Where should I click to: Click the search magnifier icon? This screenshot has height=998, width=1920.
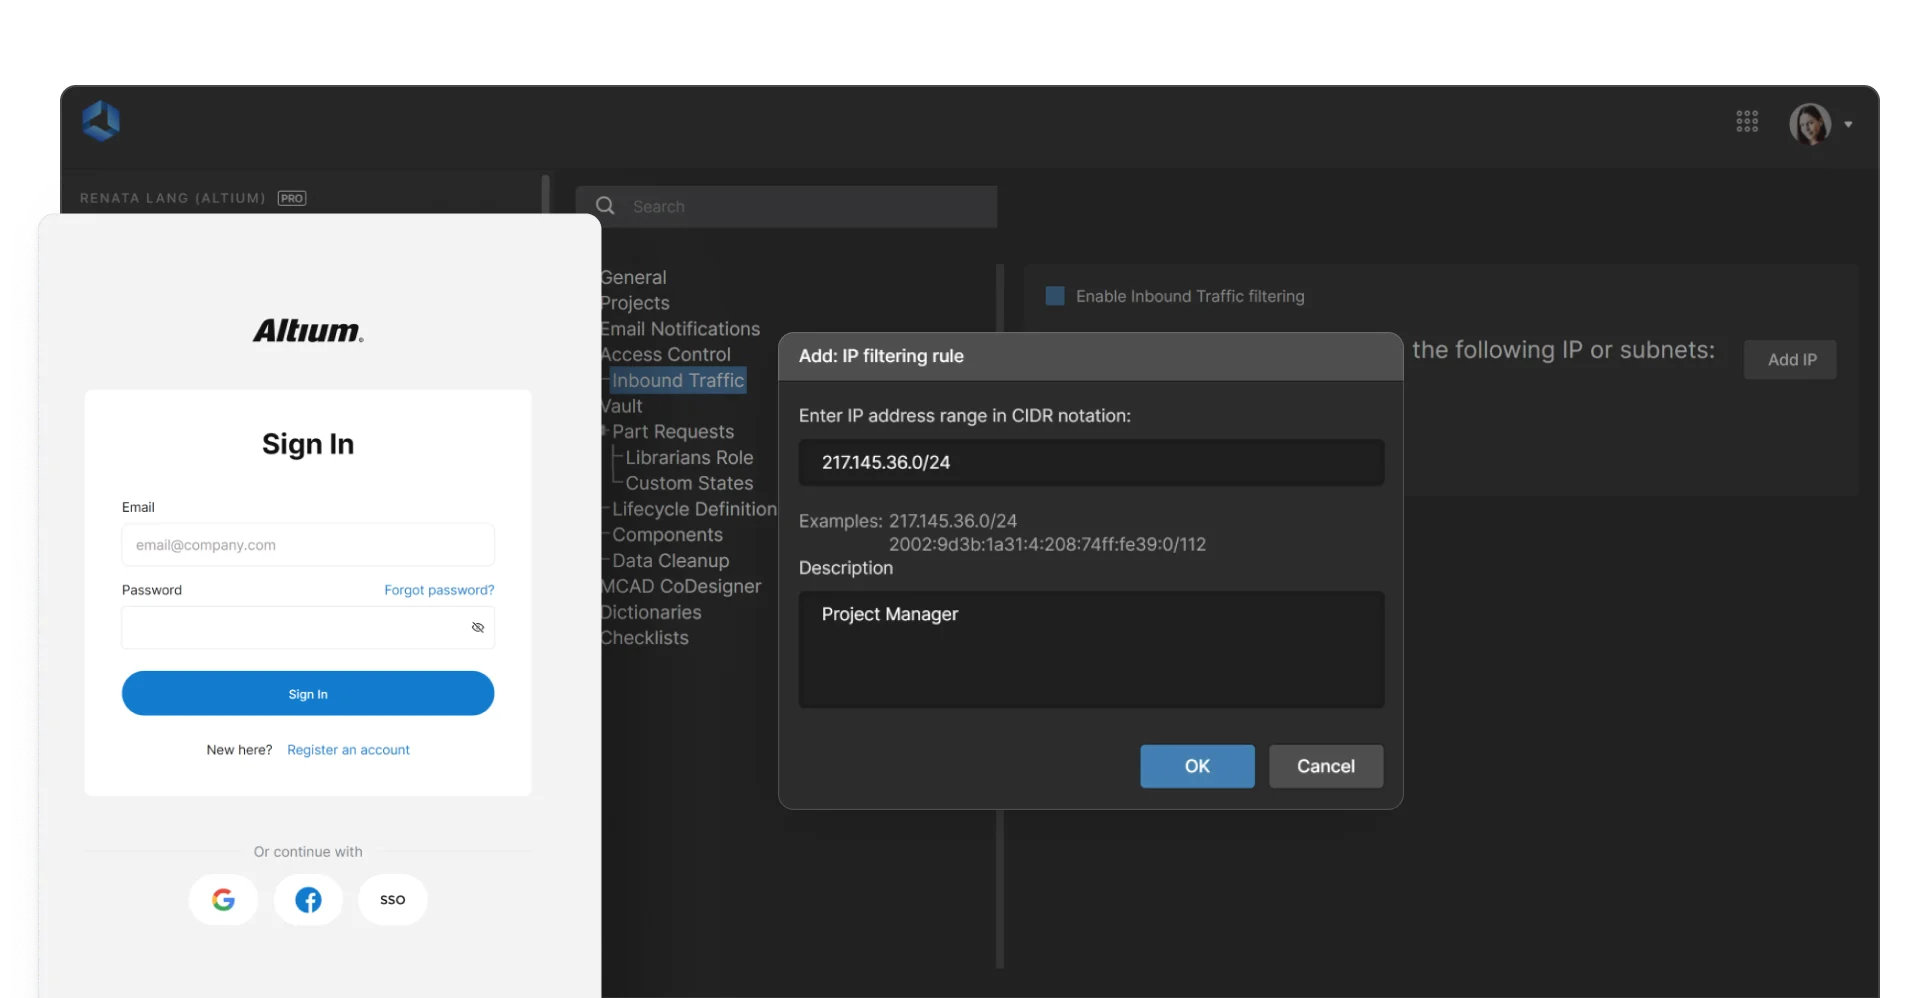605,206
